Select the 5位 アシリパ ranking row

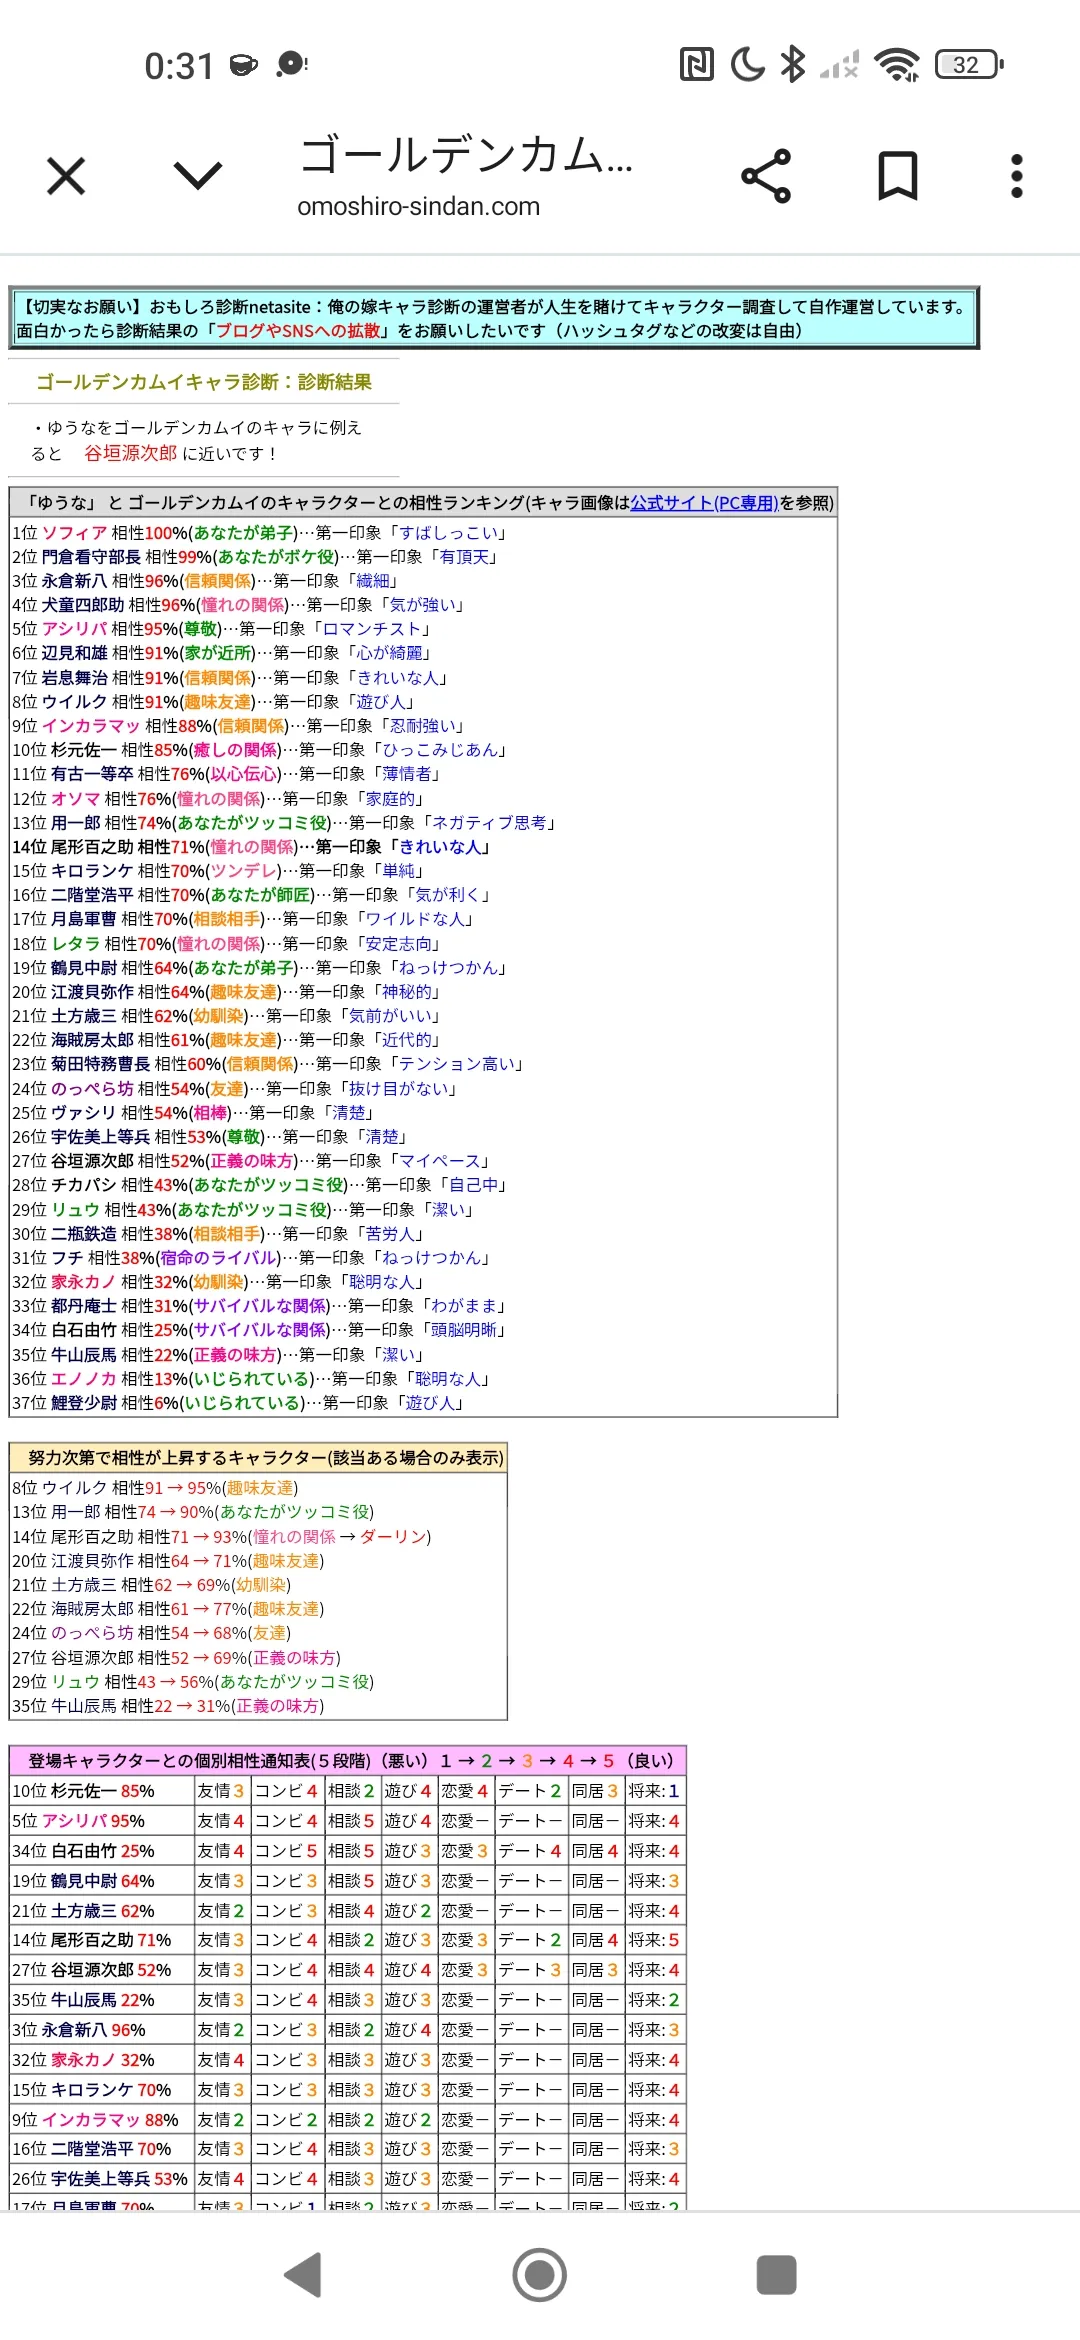tap(423, 629)
